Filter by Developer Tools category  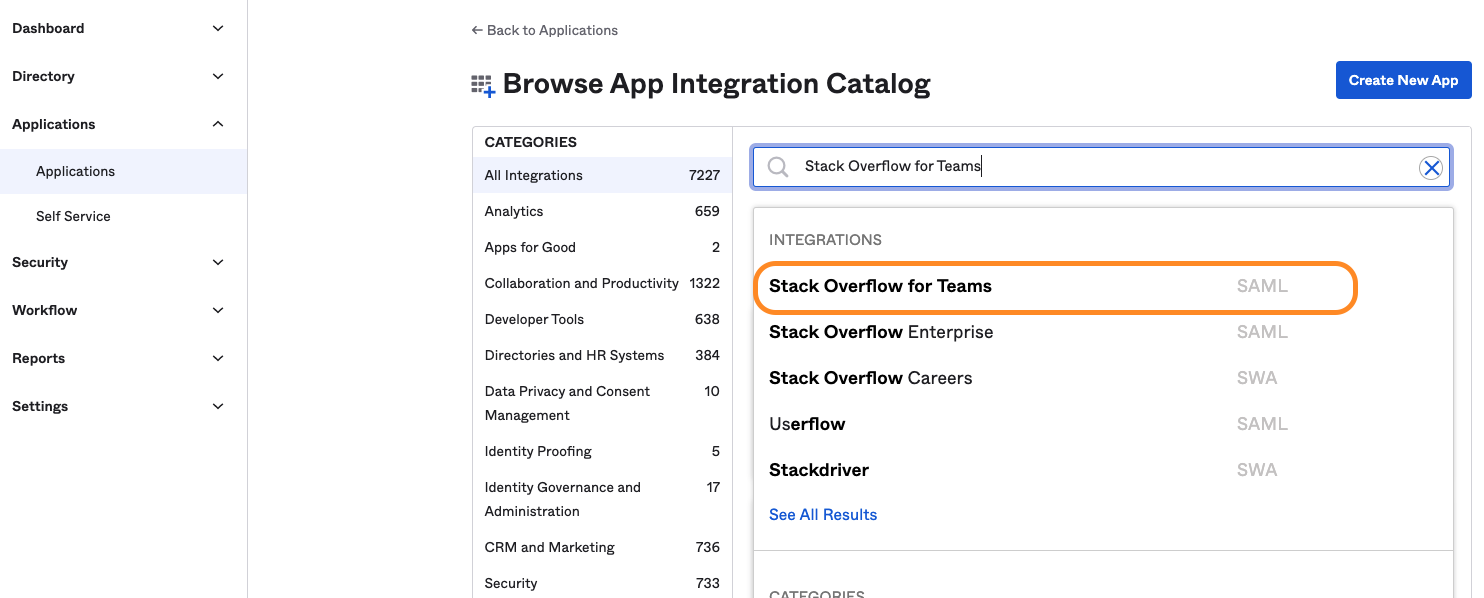(602, 319)
